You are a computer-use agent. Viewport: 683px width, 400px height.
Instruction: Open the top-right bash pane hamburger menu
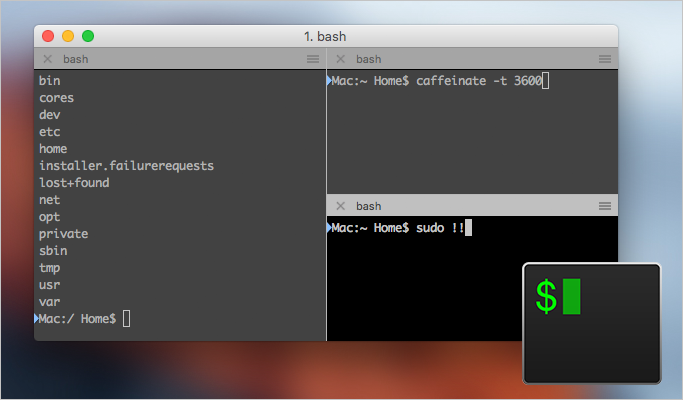click(x=605, y=59)
